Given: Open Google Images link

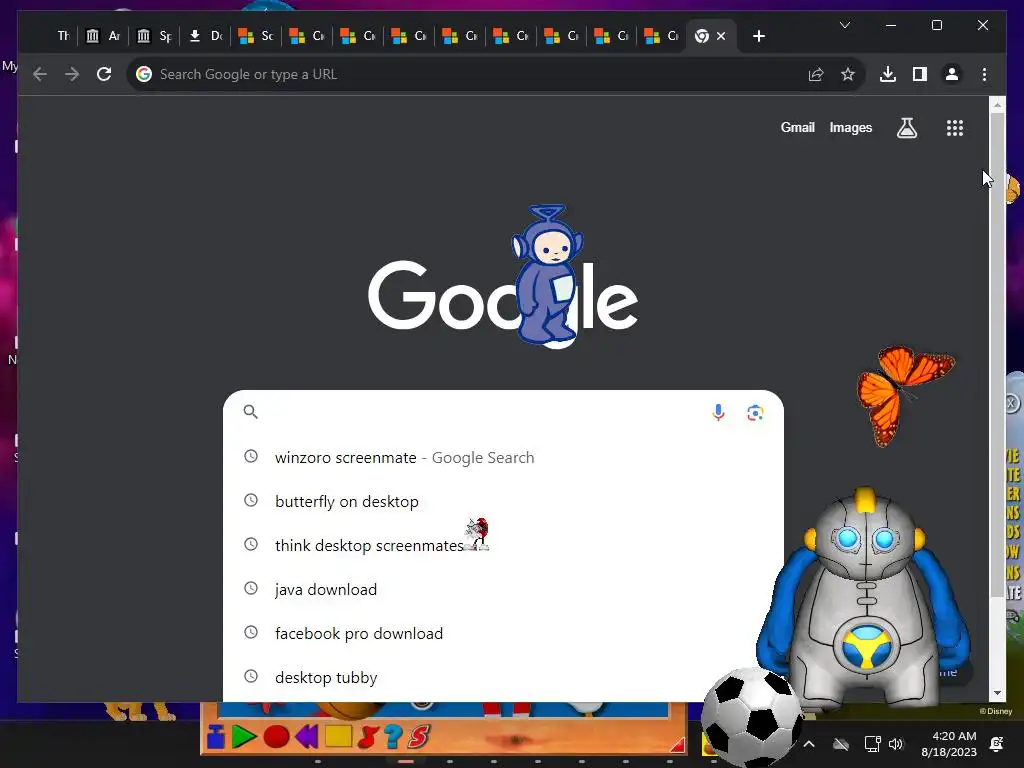Looking at the screenshot, I should pos(850,127).
